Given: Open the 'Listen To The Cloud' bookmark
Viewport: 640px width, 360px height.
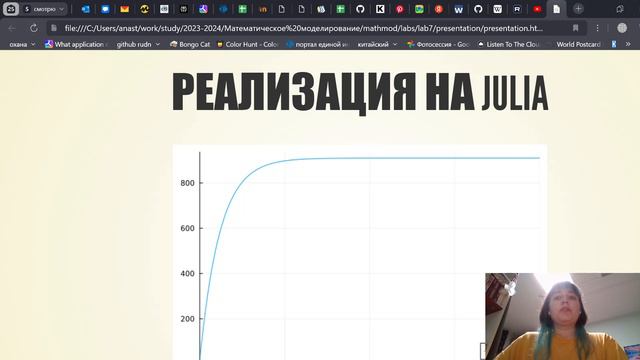Looking at the screenshot, I should [x=509, y=44].
